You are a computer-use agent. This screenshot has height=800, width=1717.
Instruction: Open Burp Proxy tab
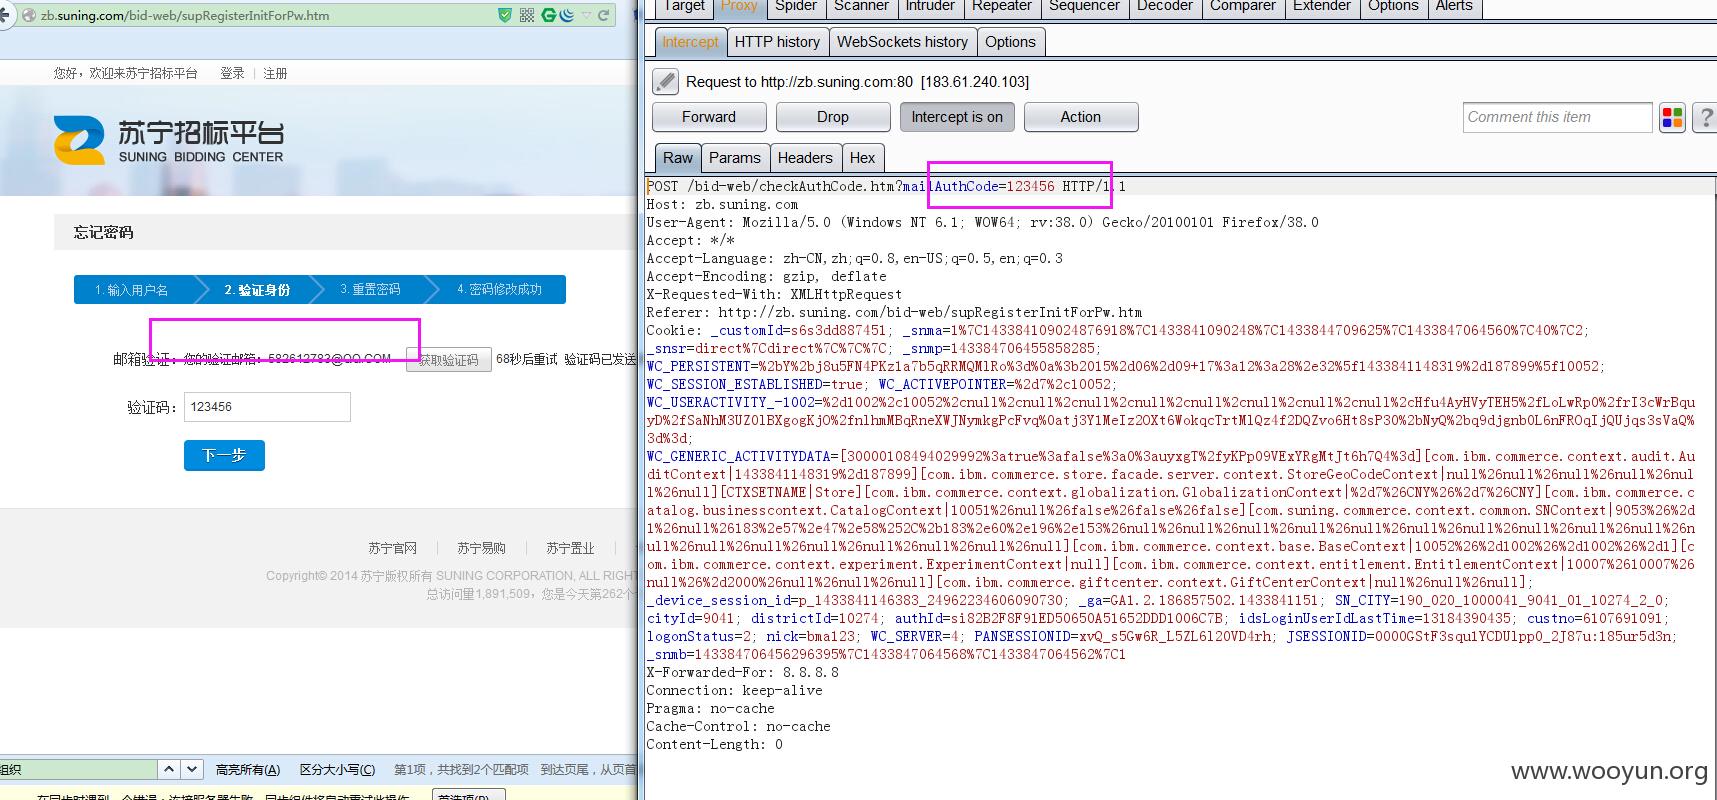[x=739, y=7]
